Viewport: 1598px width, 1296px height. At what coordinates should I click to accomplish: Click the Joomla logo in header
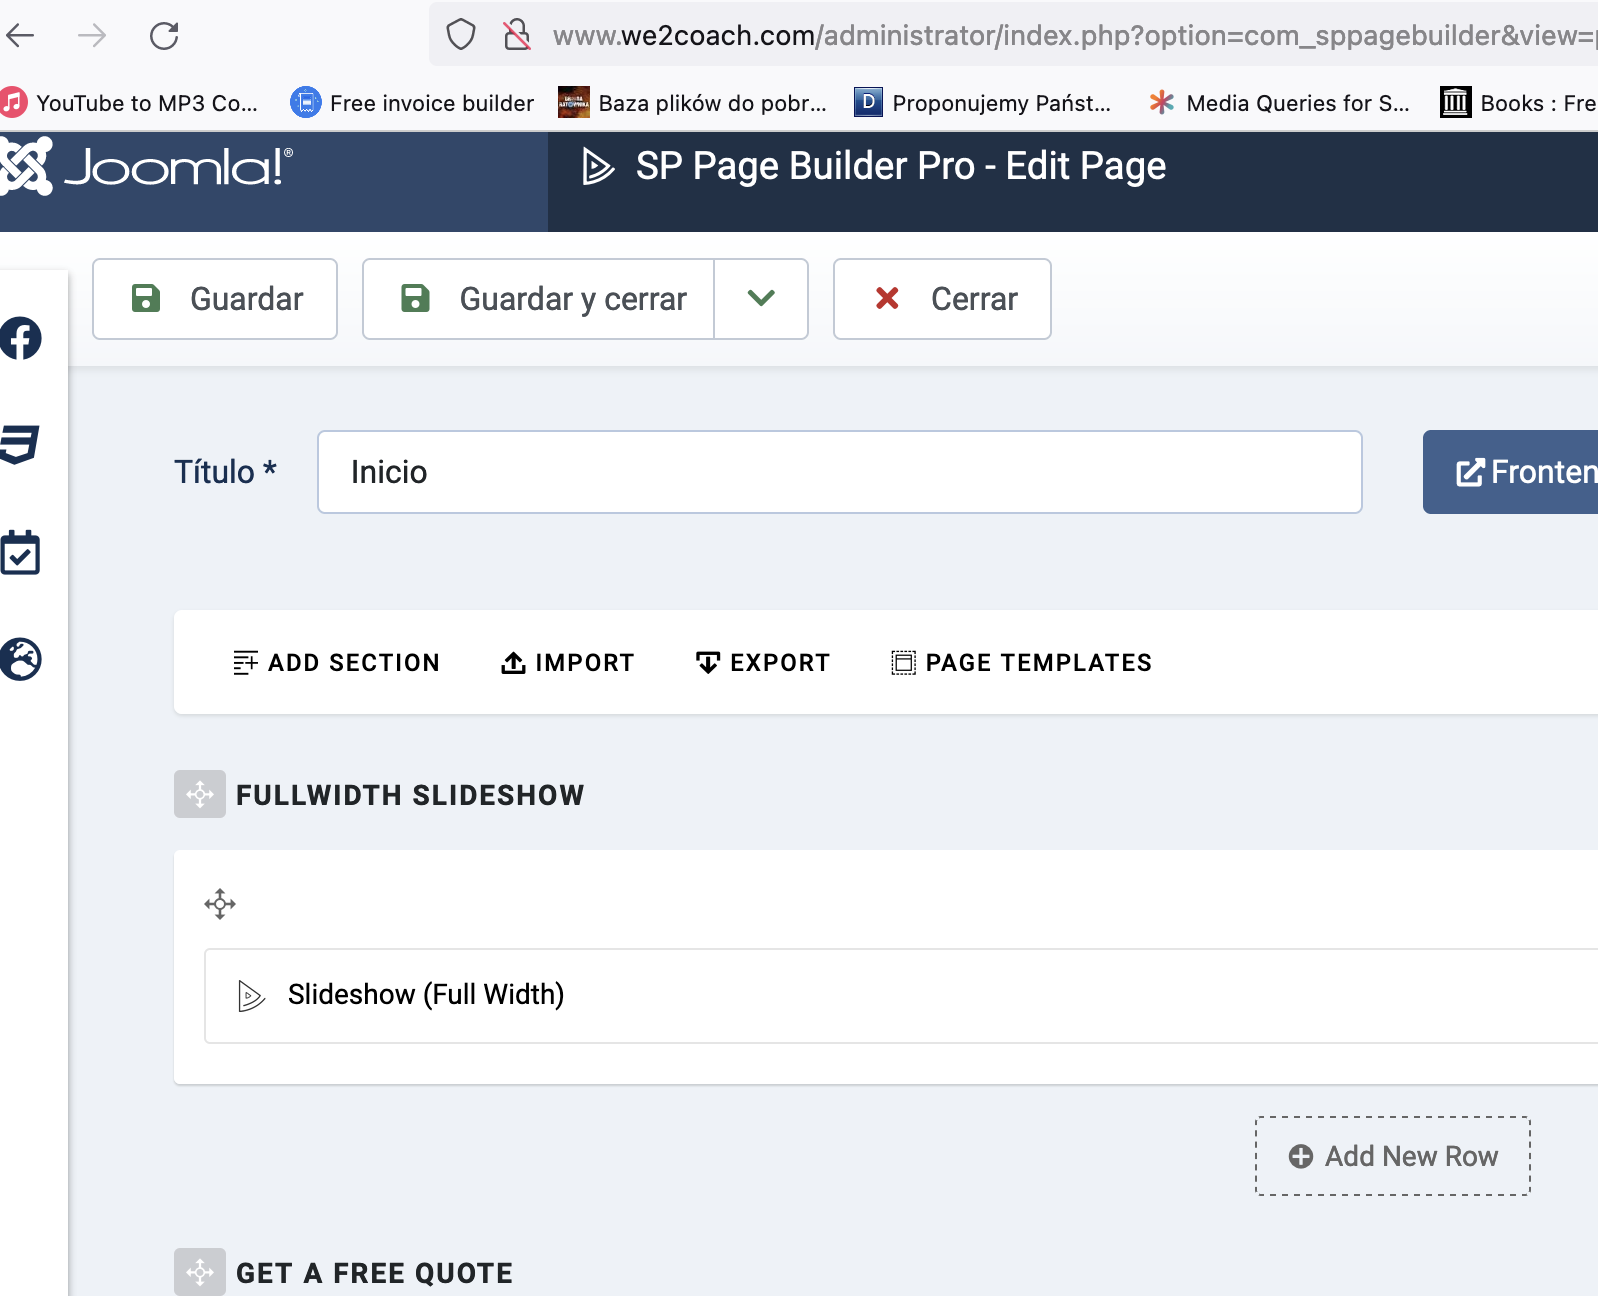tap(150, 167)
